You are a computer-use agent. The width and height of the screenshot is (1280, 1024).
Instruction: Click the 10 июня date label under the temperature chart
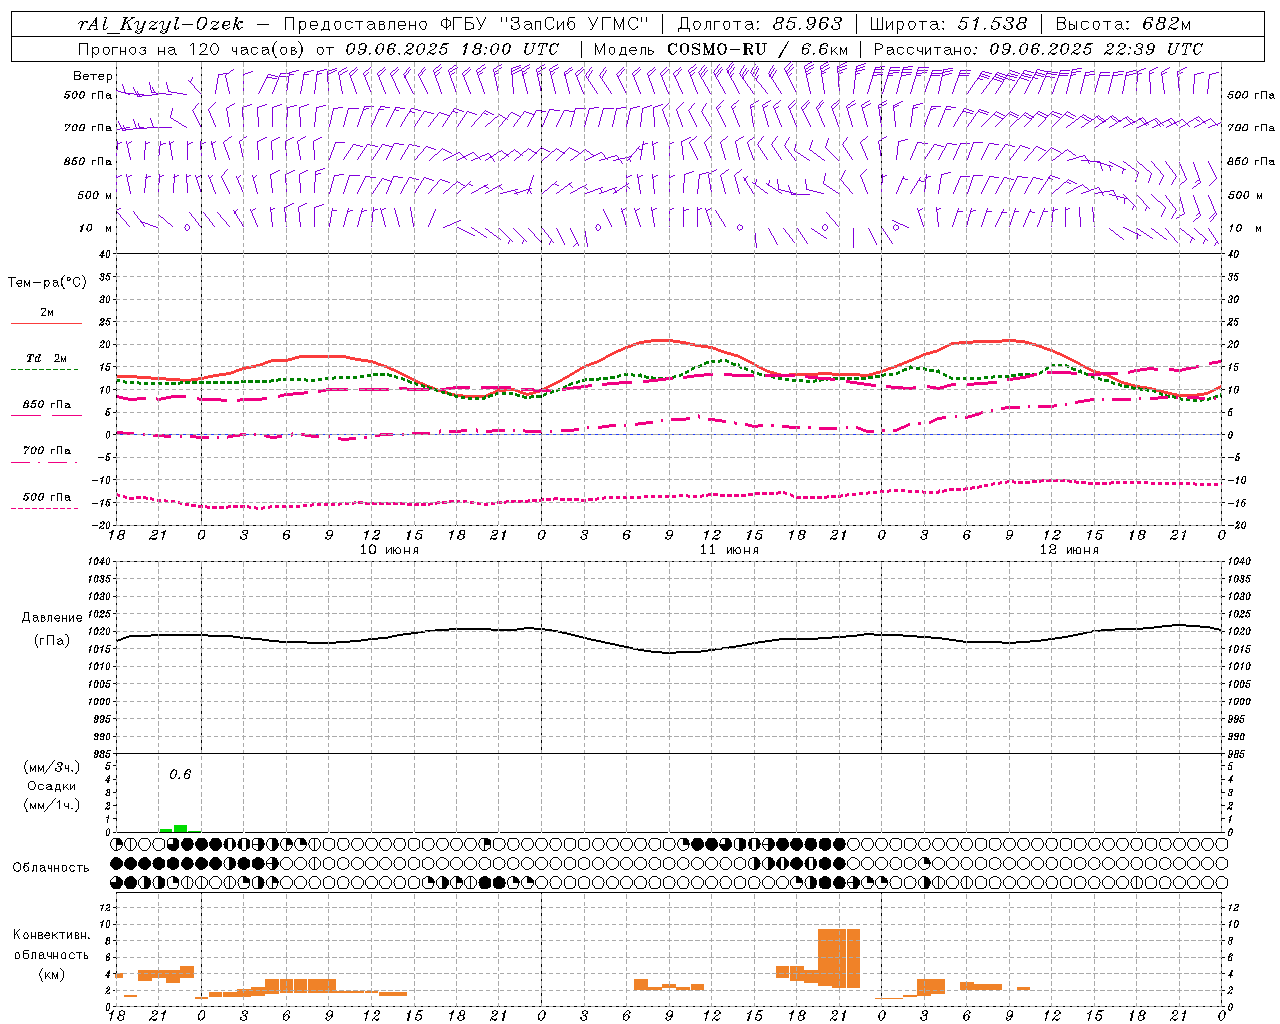click(x=389, y=550)
